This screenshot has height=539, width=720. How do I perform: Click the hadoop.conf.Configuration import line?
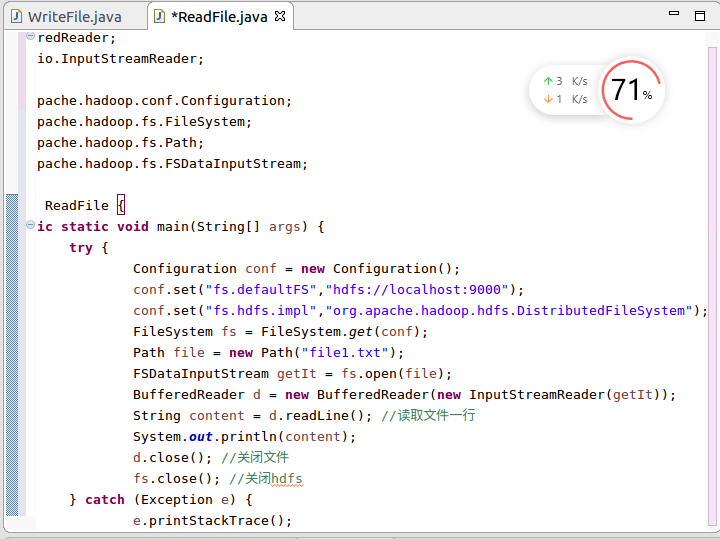pyautogui.click(x=164, y=101)
